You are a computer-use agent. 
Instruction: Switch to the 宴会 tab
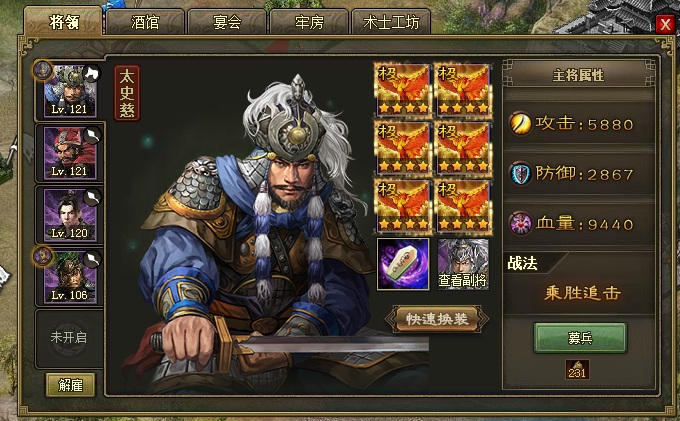click(227, 22)
